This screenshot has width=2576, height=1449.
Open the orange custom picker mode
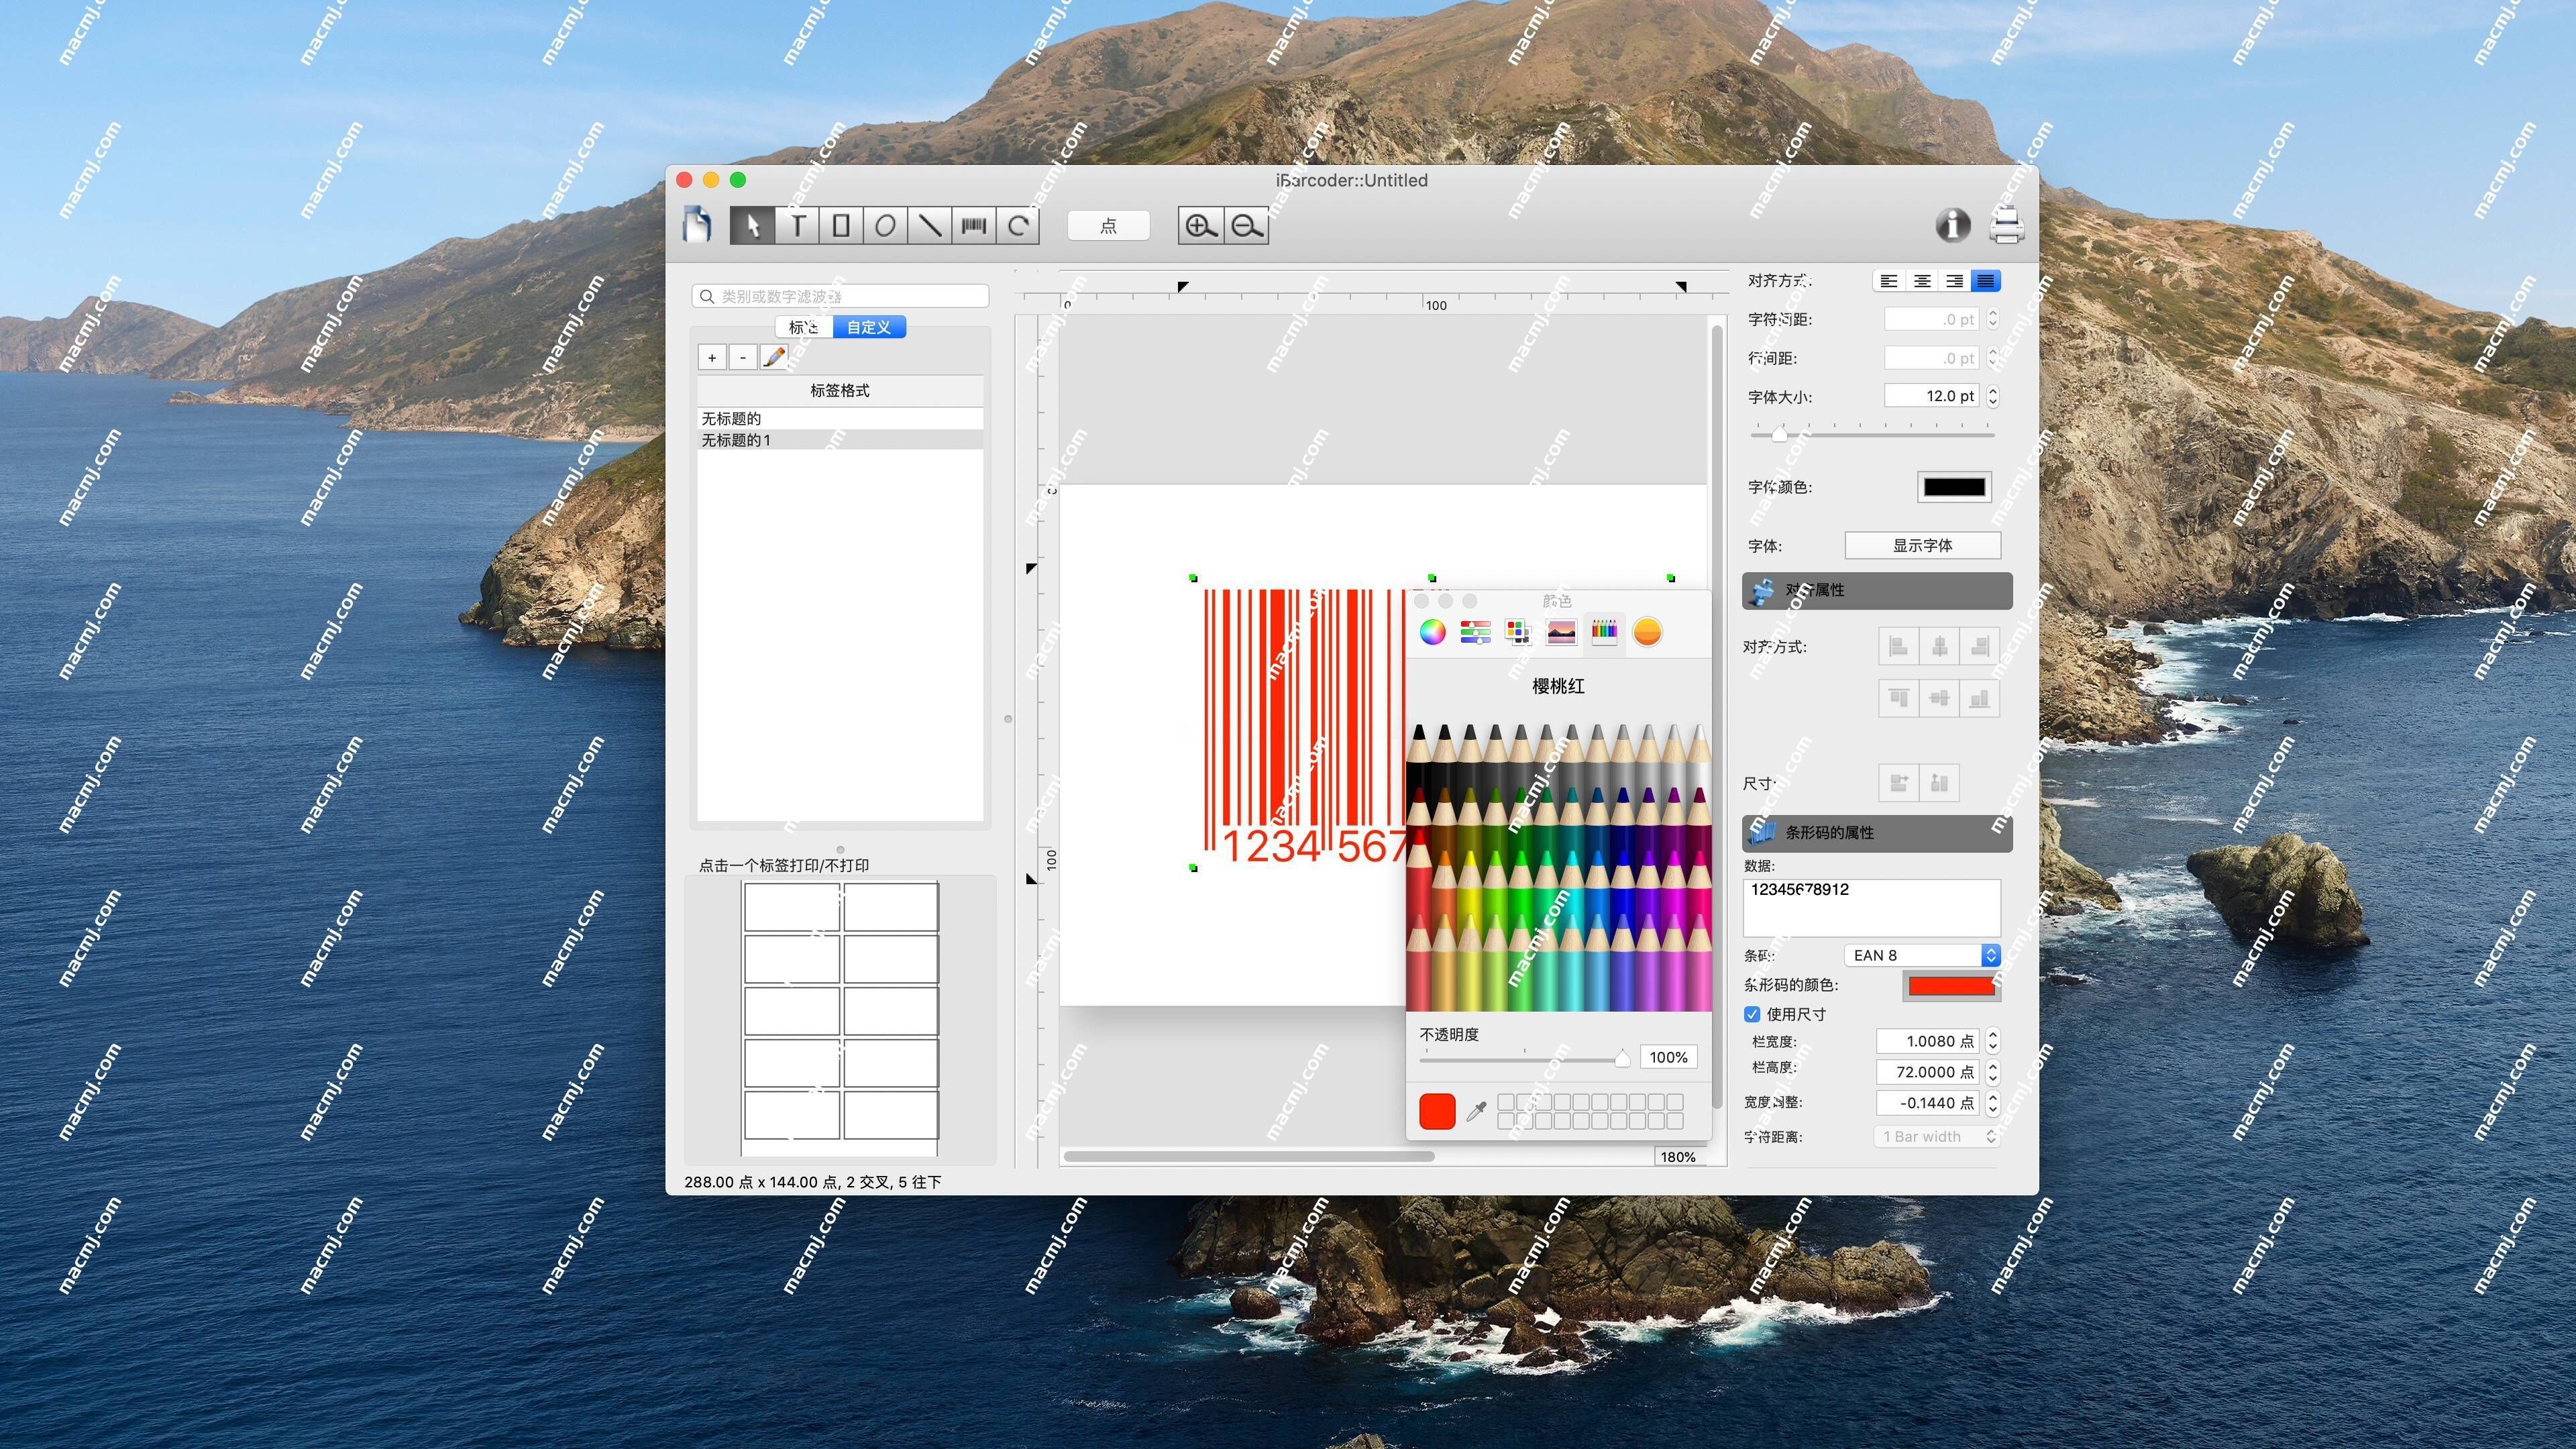(1647, 632)
